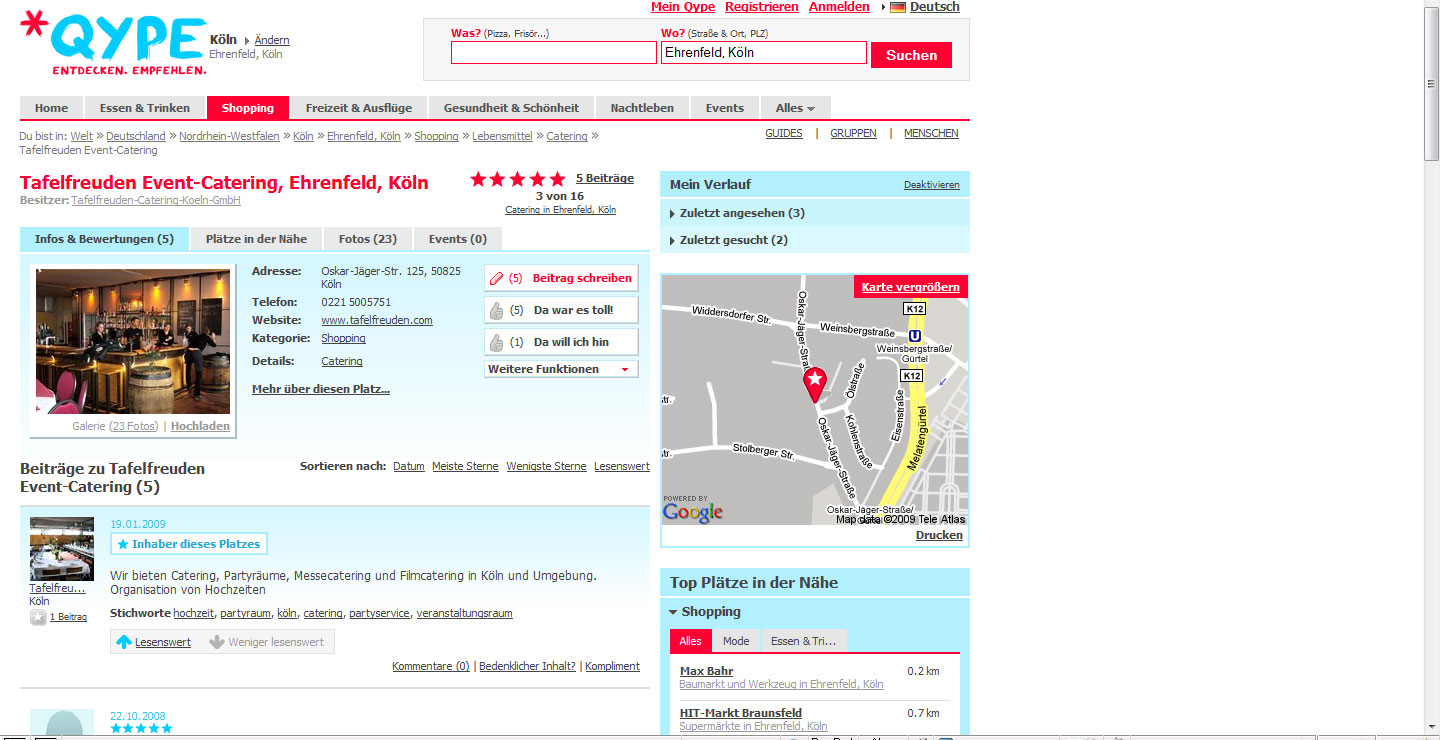Click the Wo? location field
1440x740 pixels.
tap(764, 52)
